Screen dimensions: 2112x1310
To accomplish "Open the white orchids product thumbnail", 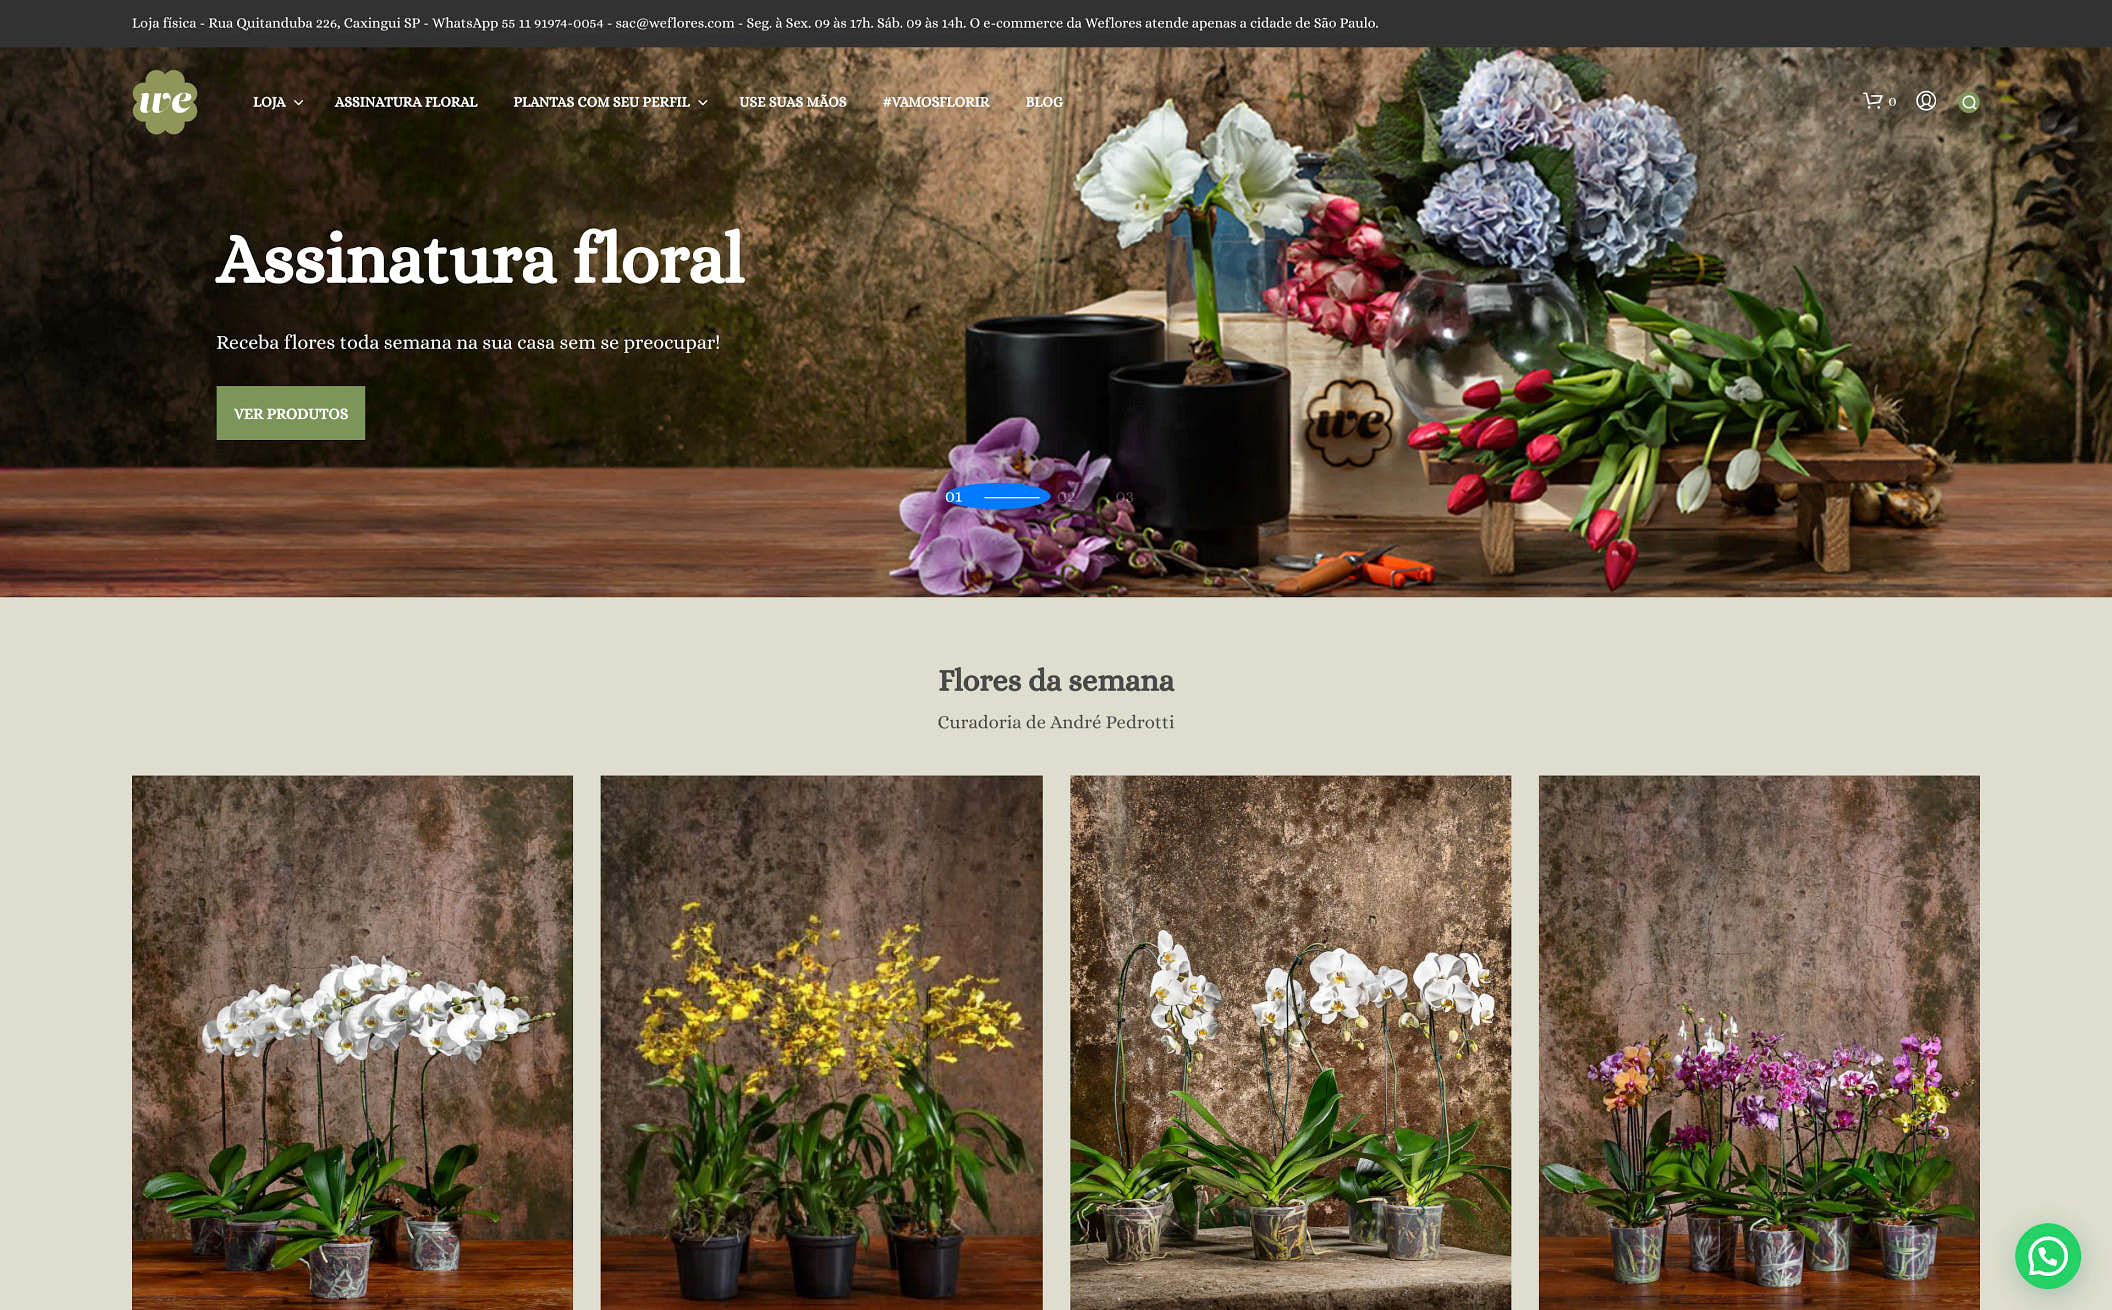I will point(352,1040).
